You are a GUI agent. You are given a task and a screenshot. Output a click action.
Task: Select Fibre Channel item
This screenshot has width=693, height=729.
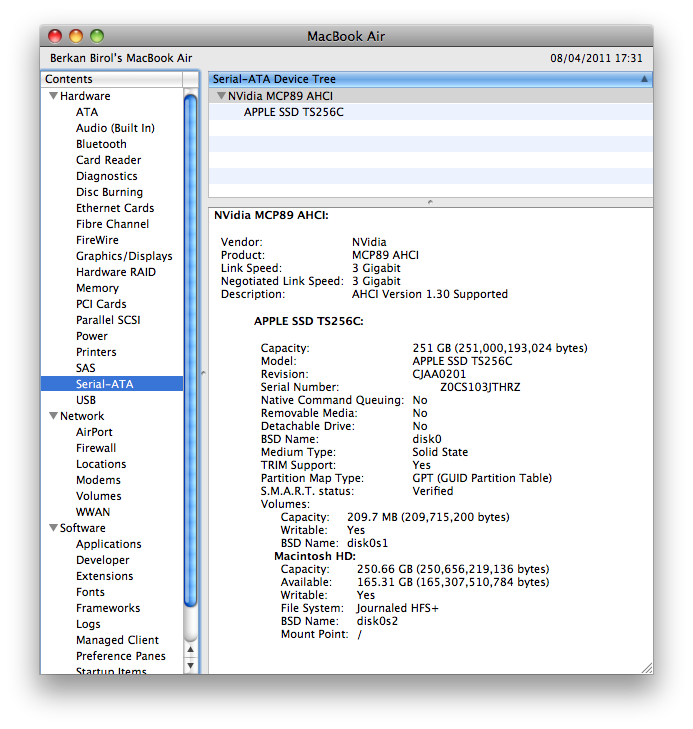[112, 224]
